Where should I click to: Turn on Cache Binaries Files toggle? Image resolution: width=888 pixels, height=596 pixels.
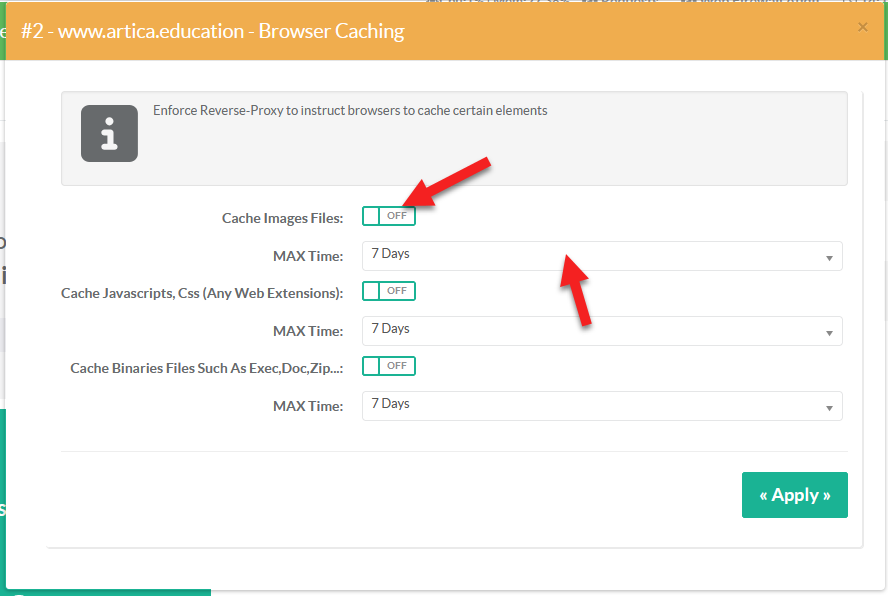[389, 366]
